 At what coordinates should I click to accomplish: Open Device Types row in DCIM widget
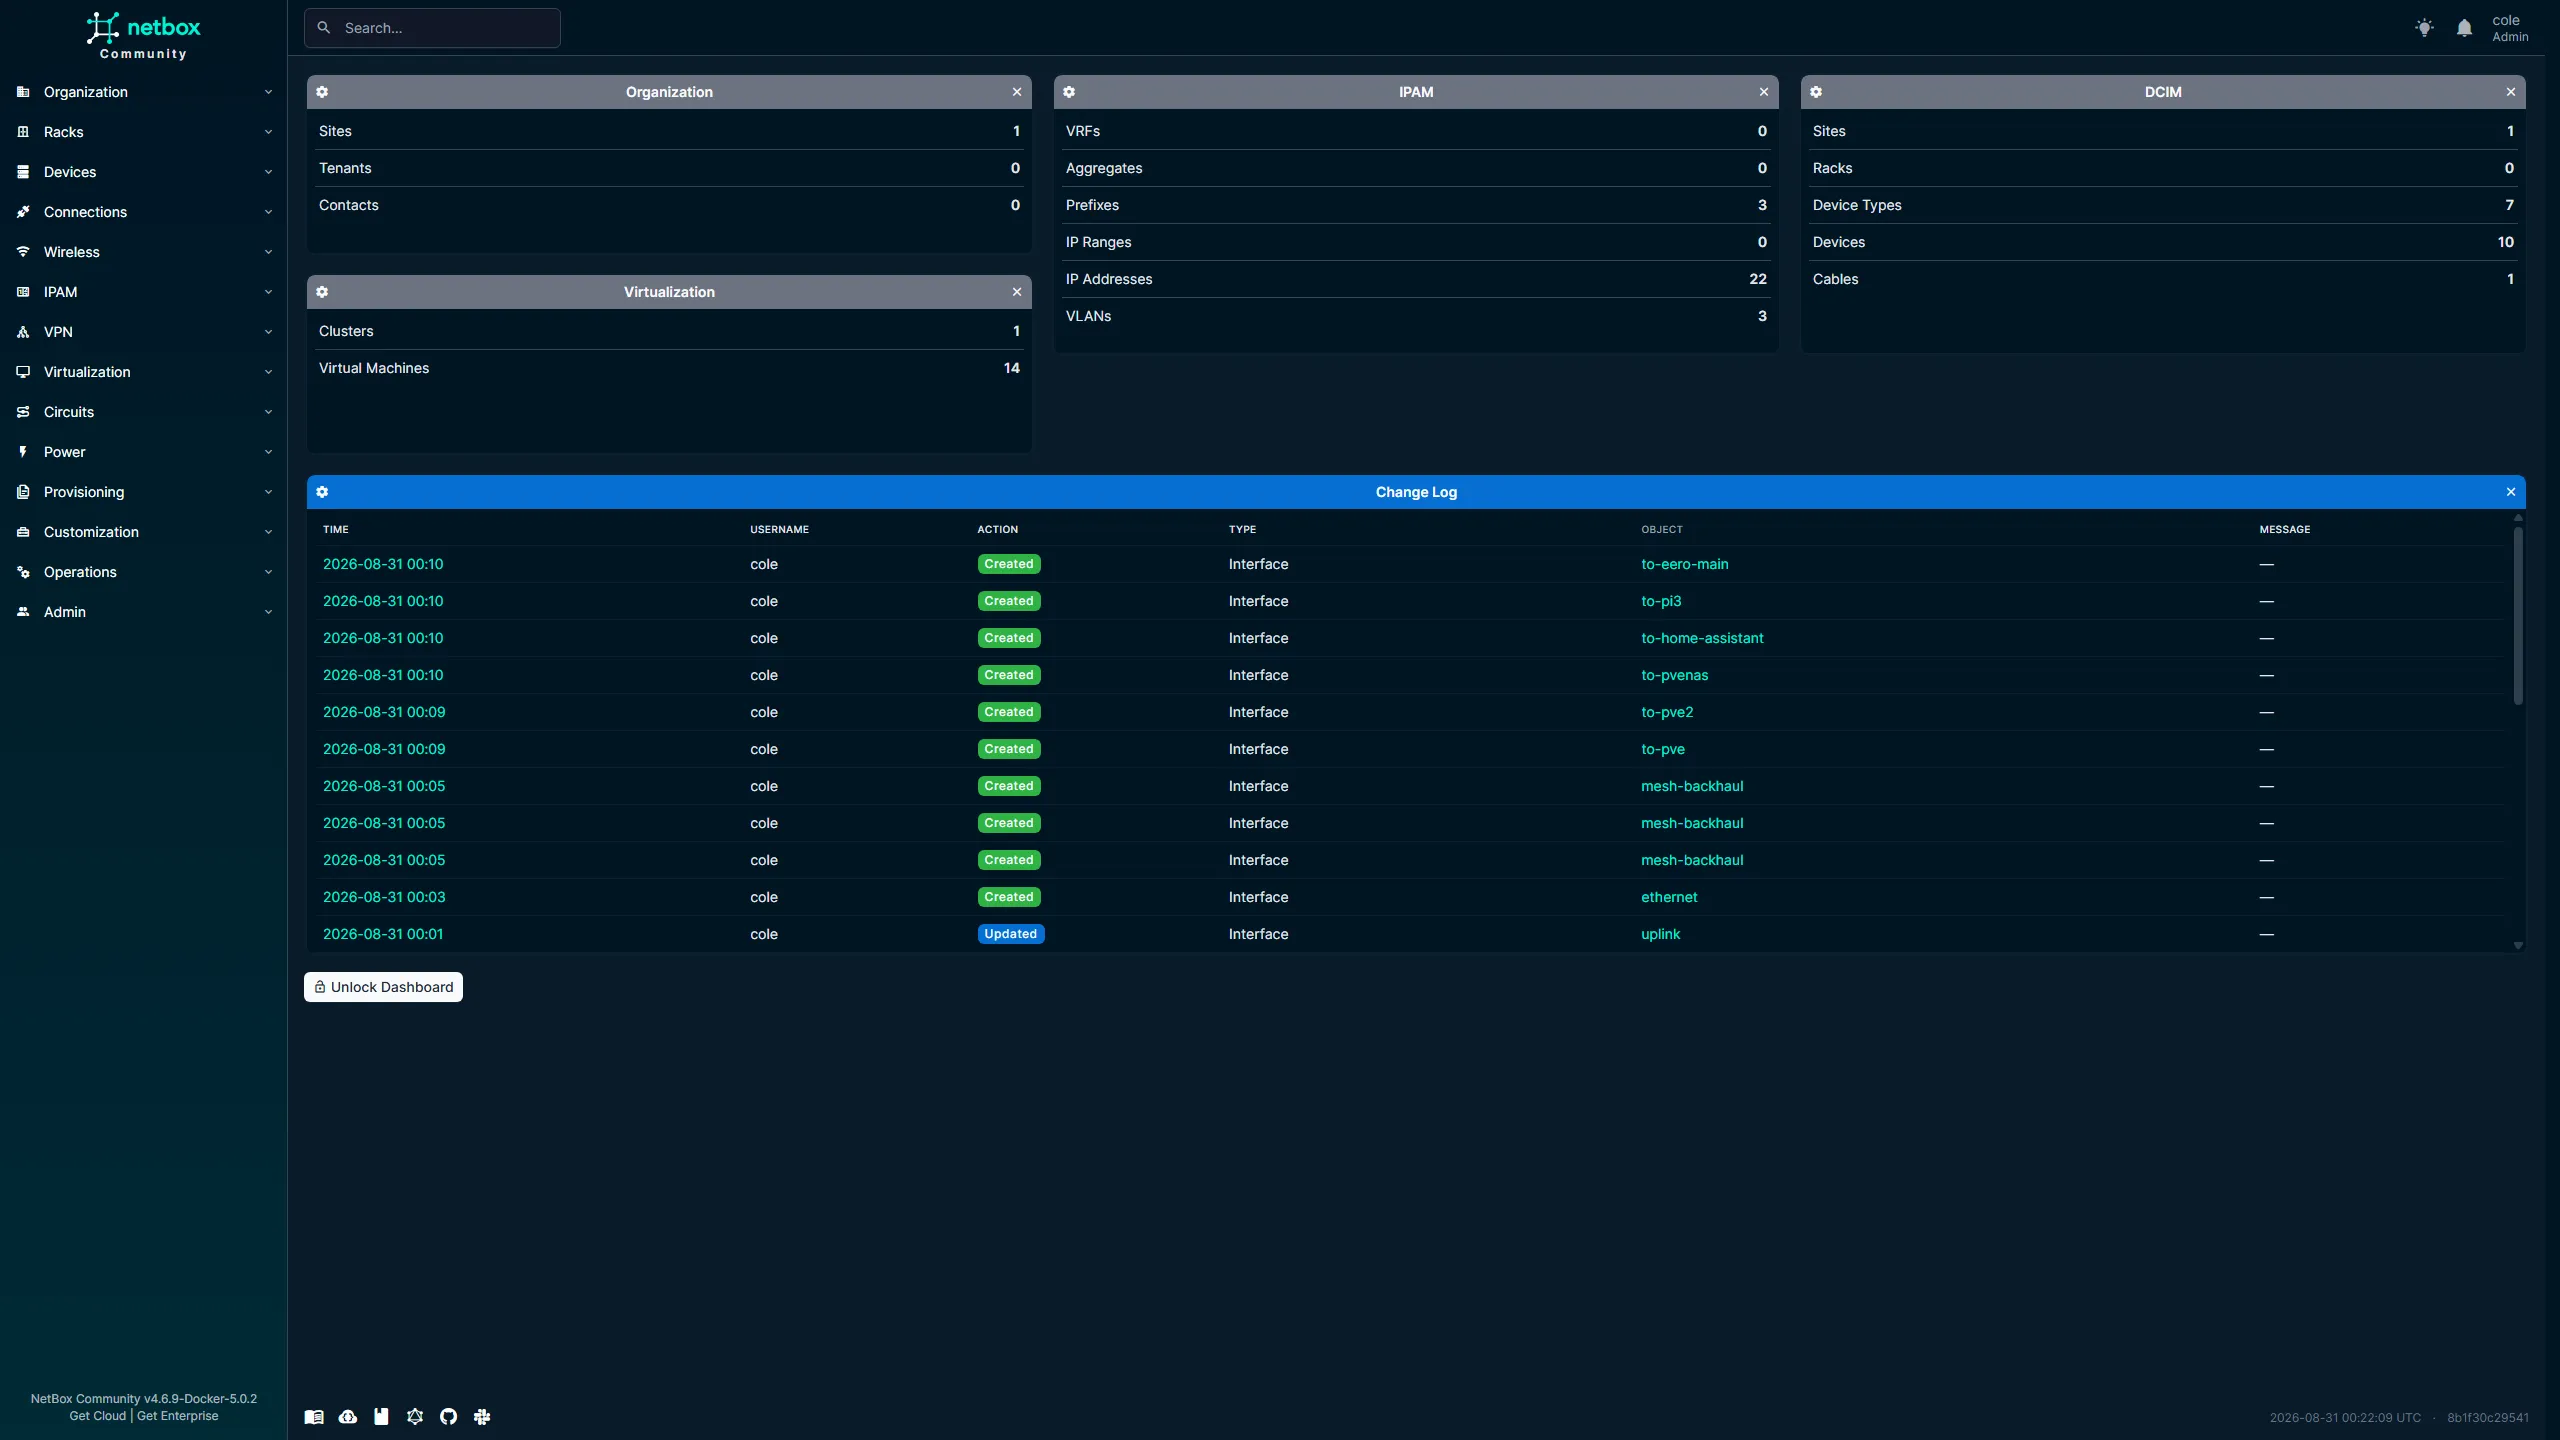tap(2163, 205)
